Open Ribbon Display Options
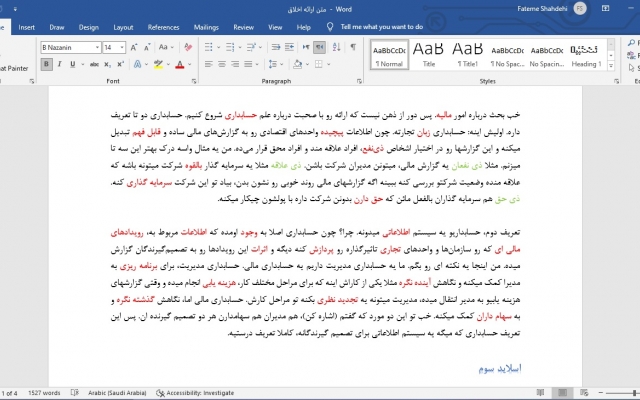This screenshot has width=640, height=400. (606, 9)
